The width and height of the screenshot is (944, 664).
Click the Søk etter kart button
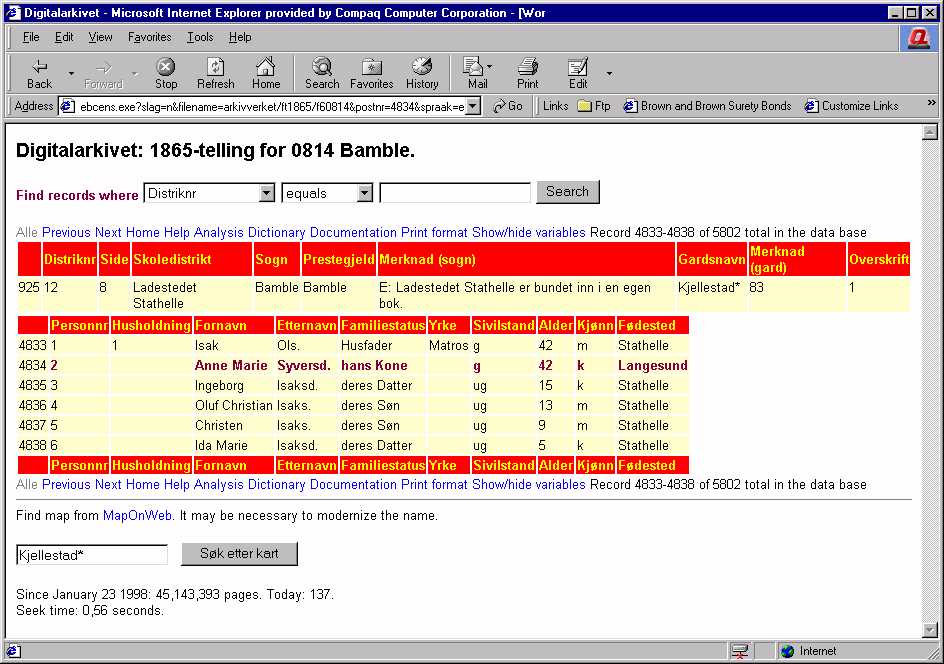click(x=239, y=554)
